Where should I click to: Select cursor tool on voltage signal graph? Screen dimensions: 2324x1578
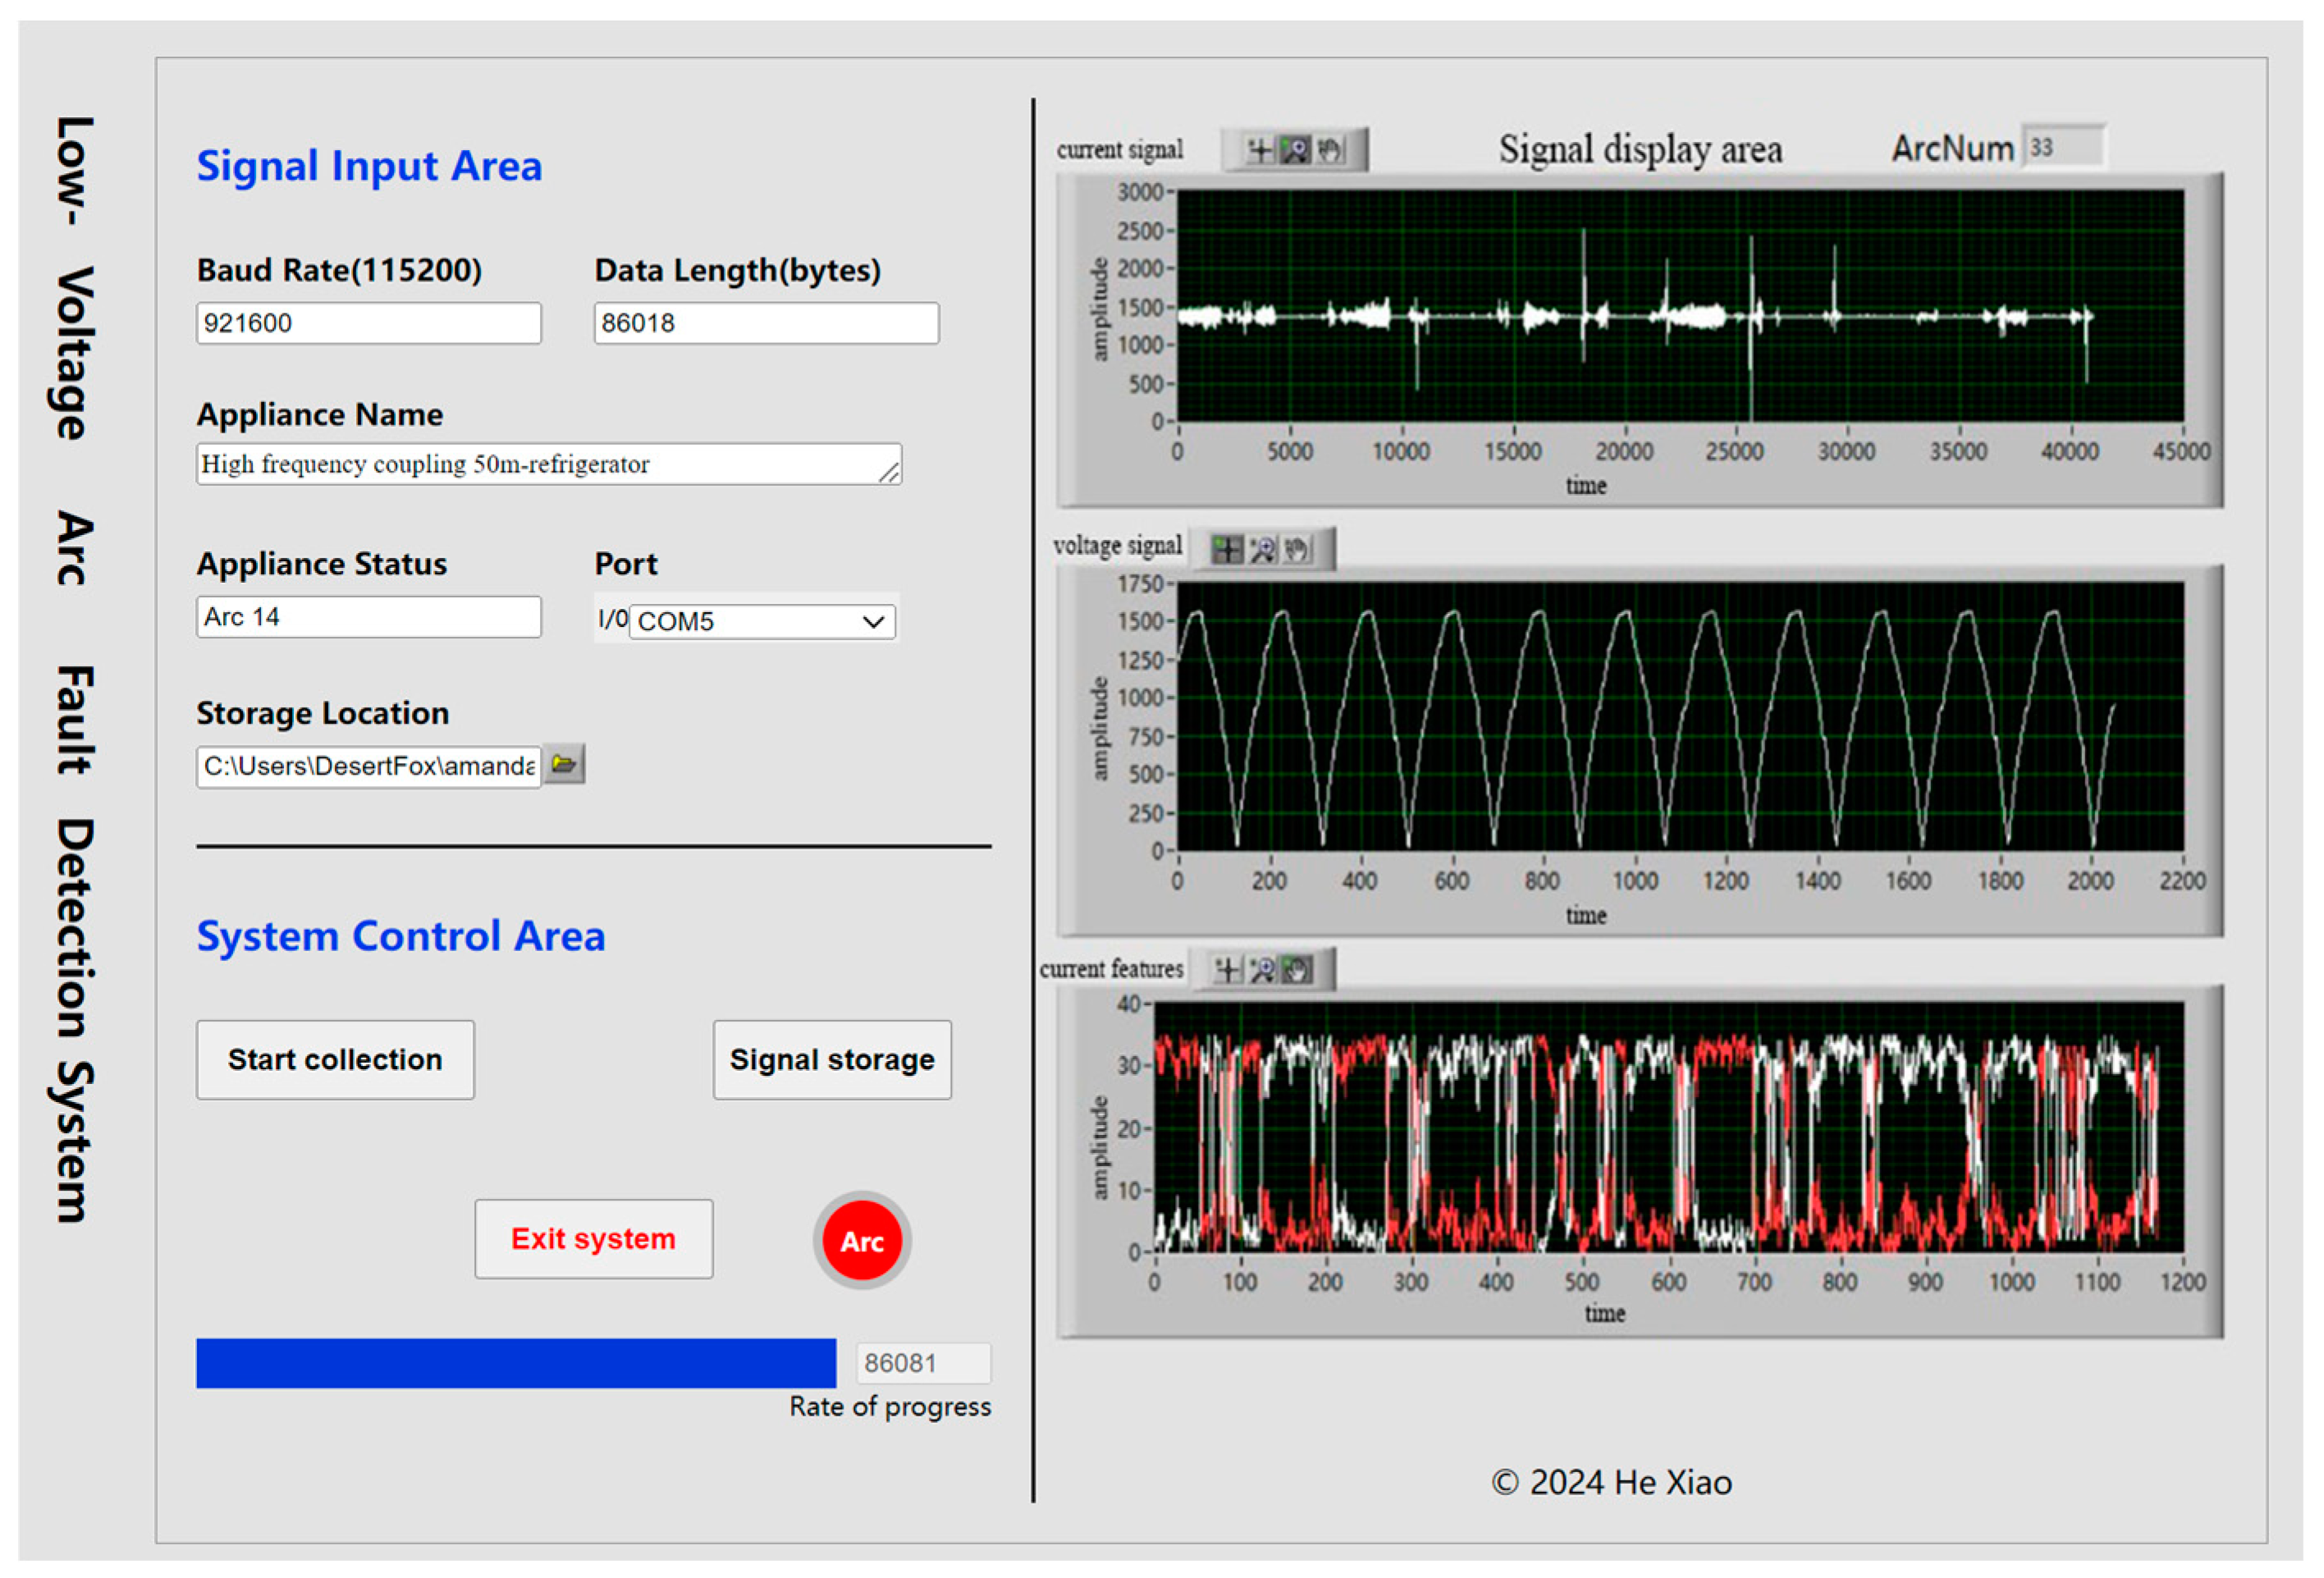[x=1227, y=549]
